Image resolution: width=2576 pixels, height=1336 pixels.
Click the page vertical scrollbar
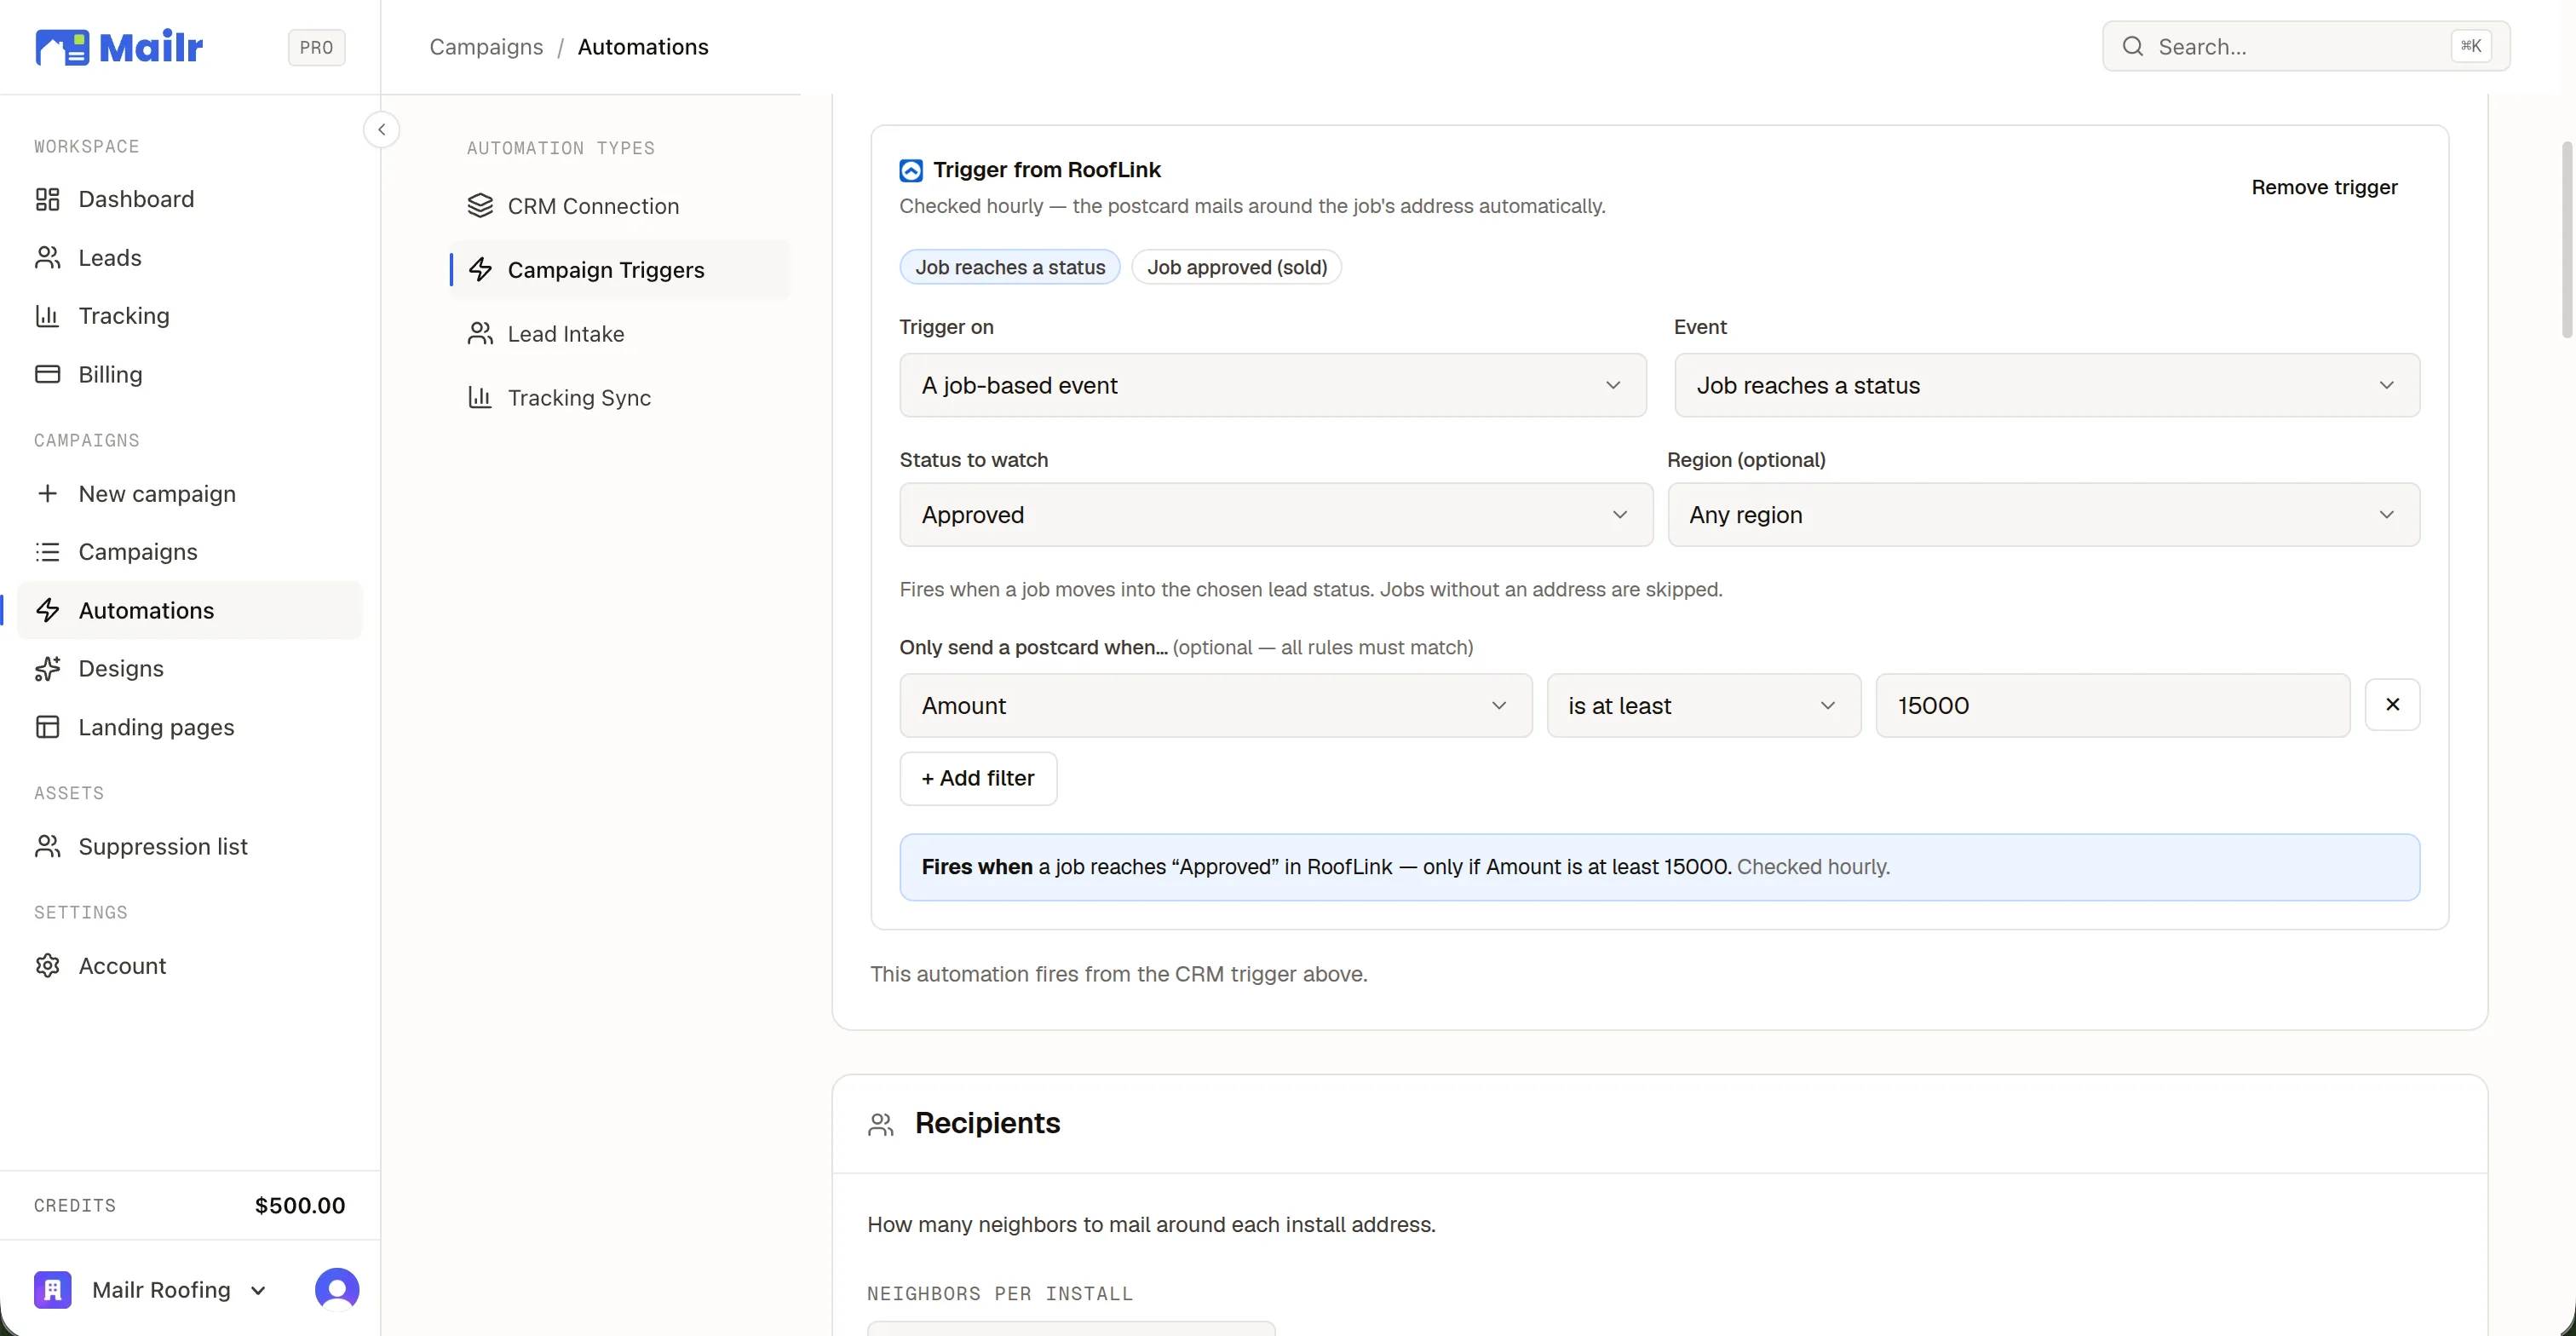(2567, 240)
